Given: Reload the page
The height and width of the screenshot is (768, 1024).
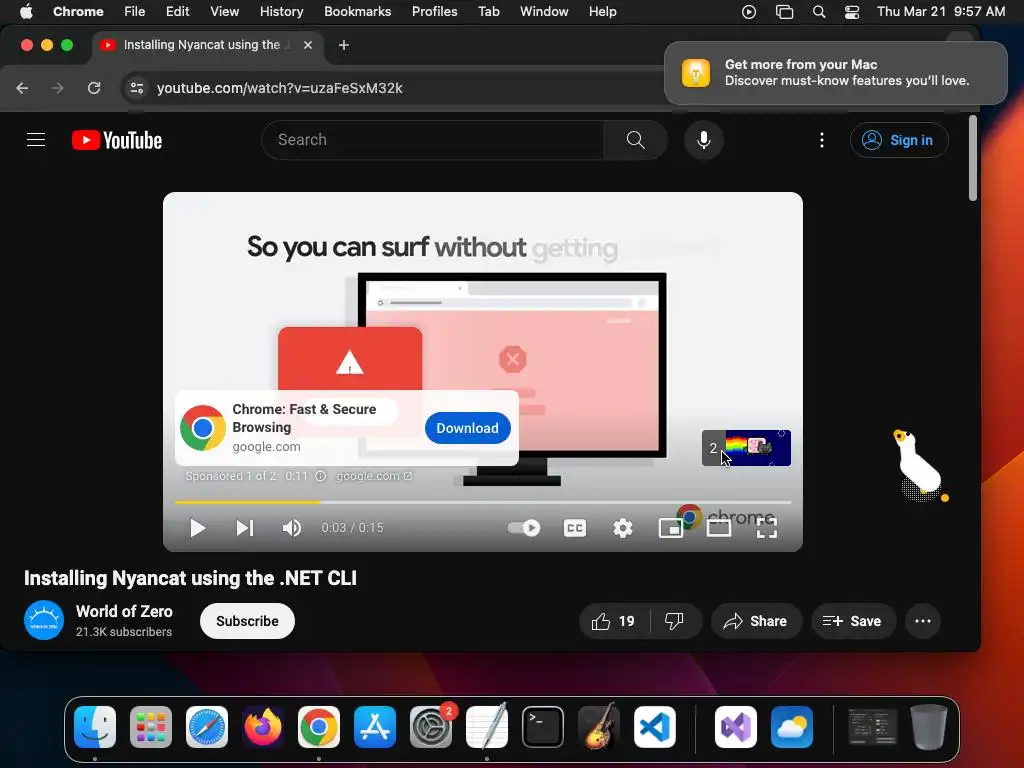Looking at the screenshot, I should [x=94, y=88].
